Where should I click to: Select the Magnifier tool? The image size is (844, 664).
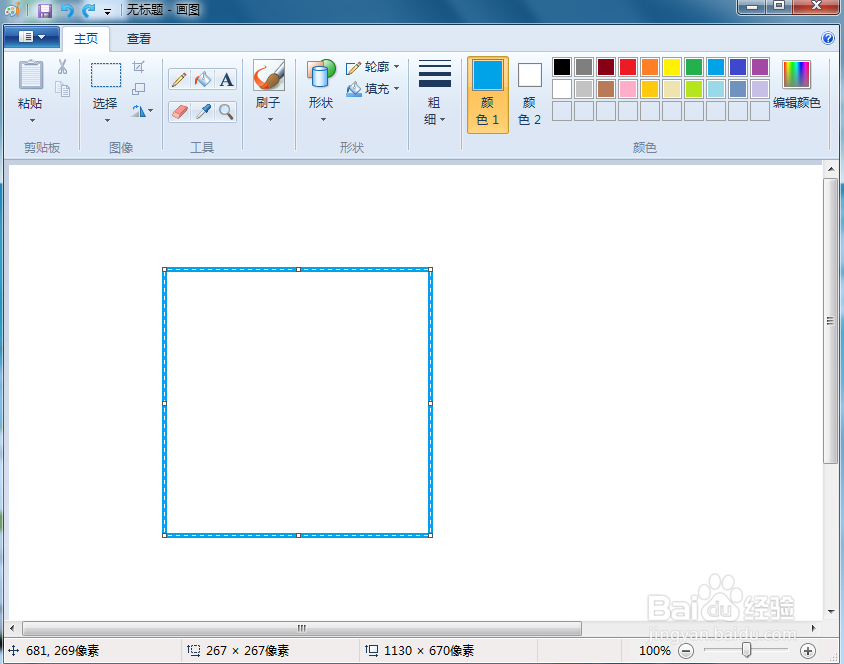pyautogui.click(x=226, y=112)
